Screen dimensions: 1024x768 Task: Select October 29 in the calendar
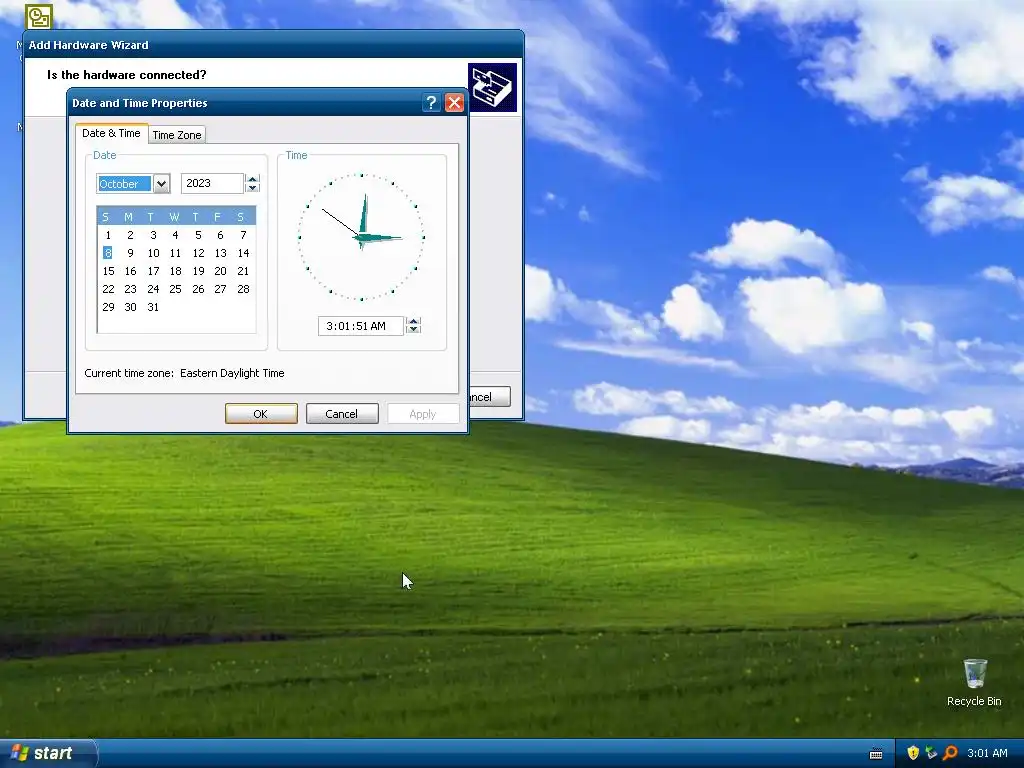[x=108, y=307]
